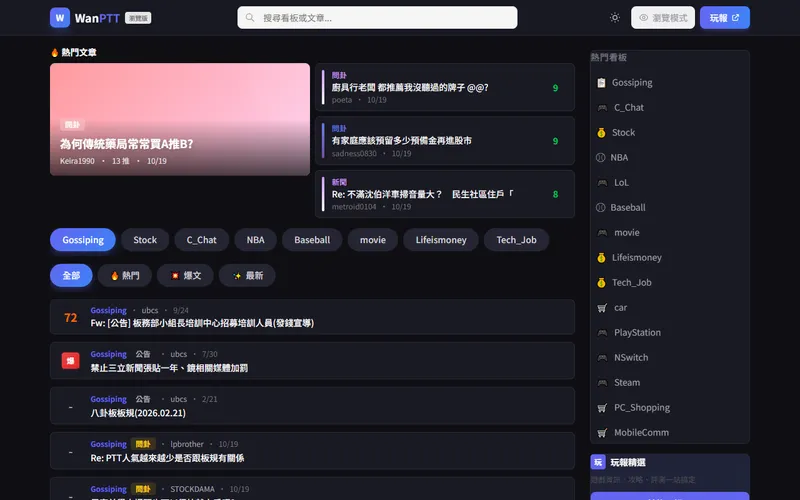Click the 玩報精選 icon
The height and width of the screenshot is (500, 800).
[598, 462]
